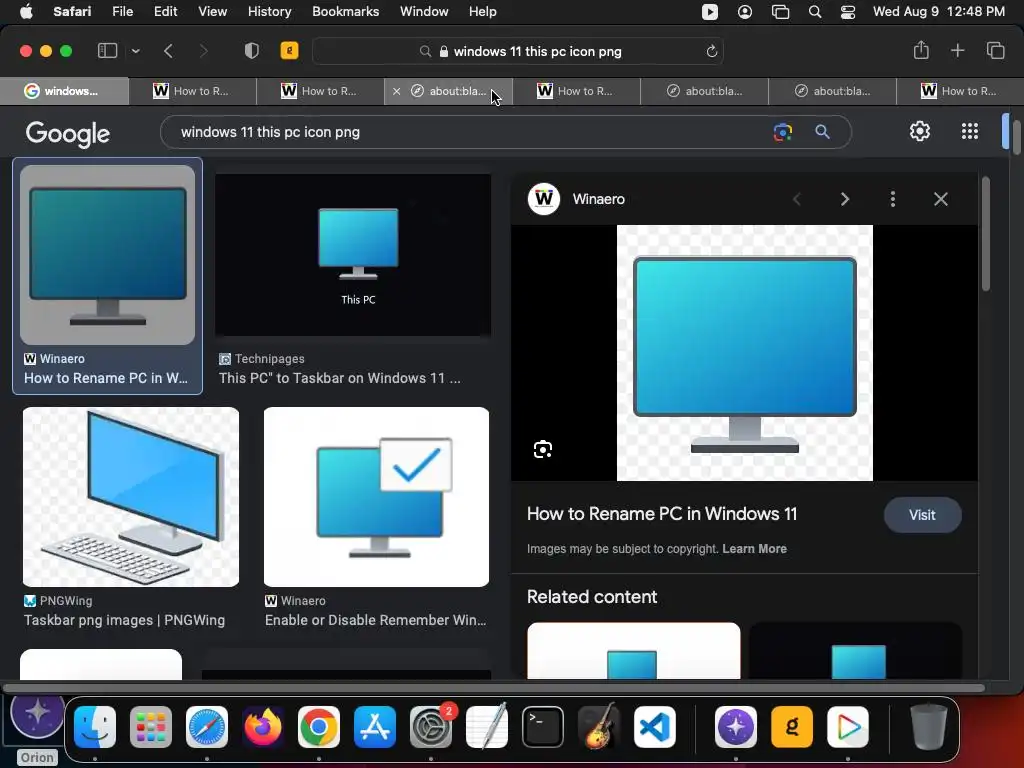
Task: Open 'How to Rename PC in W...' link
Action: pyautogui.click(x=106, y=378)
